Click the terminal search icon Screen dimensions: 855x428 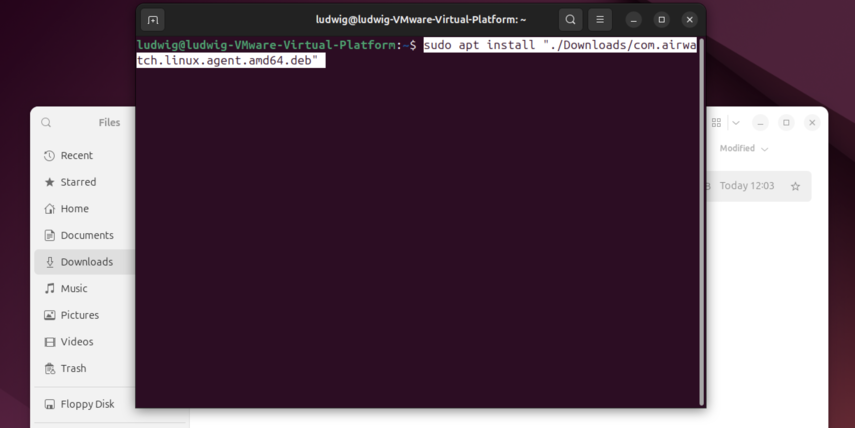pos(570,20)
